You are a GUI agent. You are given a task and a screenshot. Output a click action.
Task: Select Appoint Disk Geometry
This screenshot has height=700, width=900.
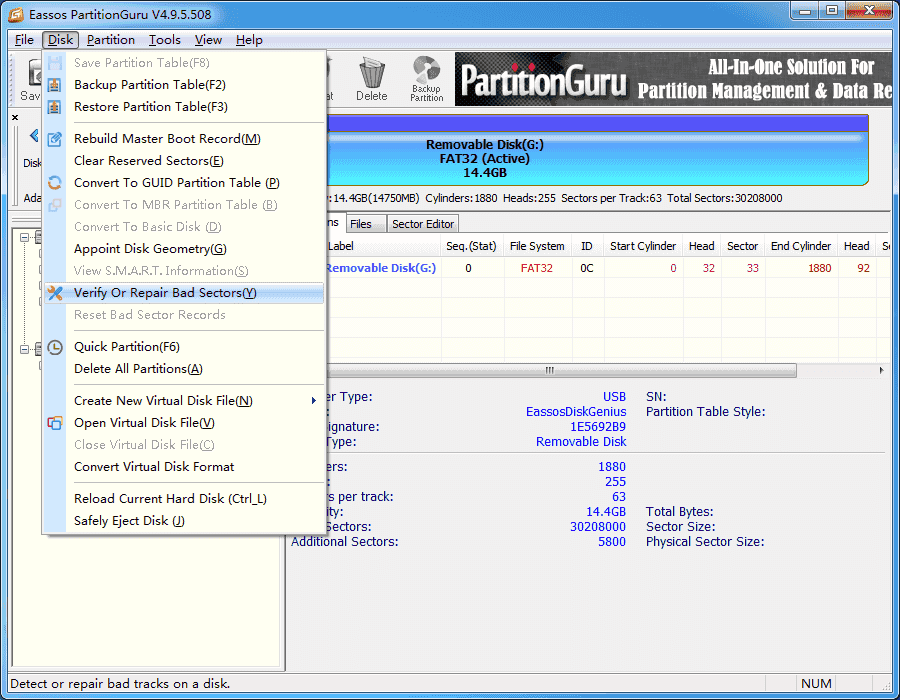[x=184, y=249]
